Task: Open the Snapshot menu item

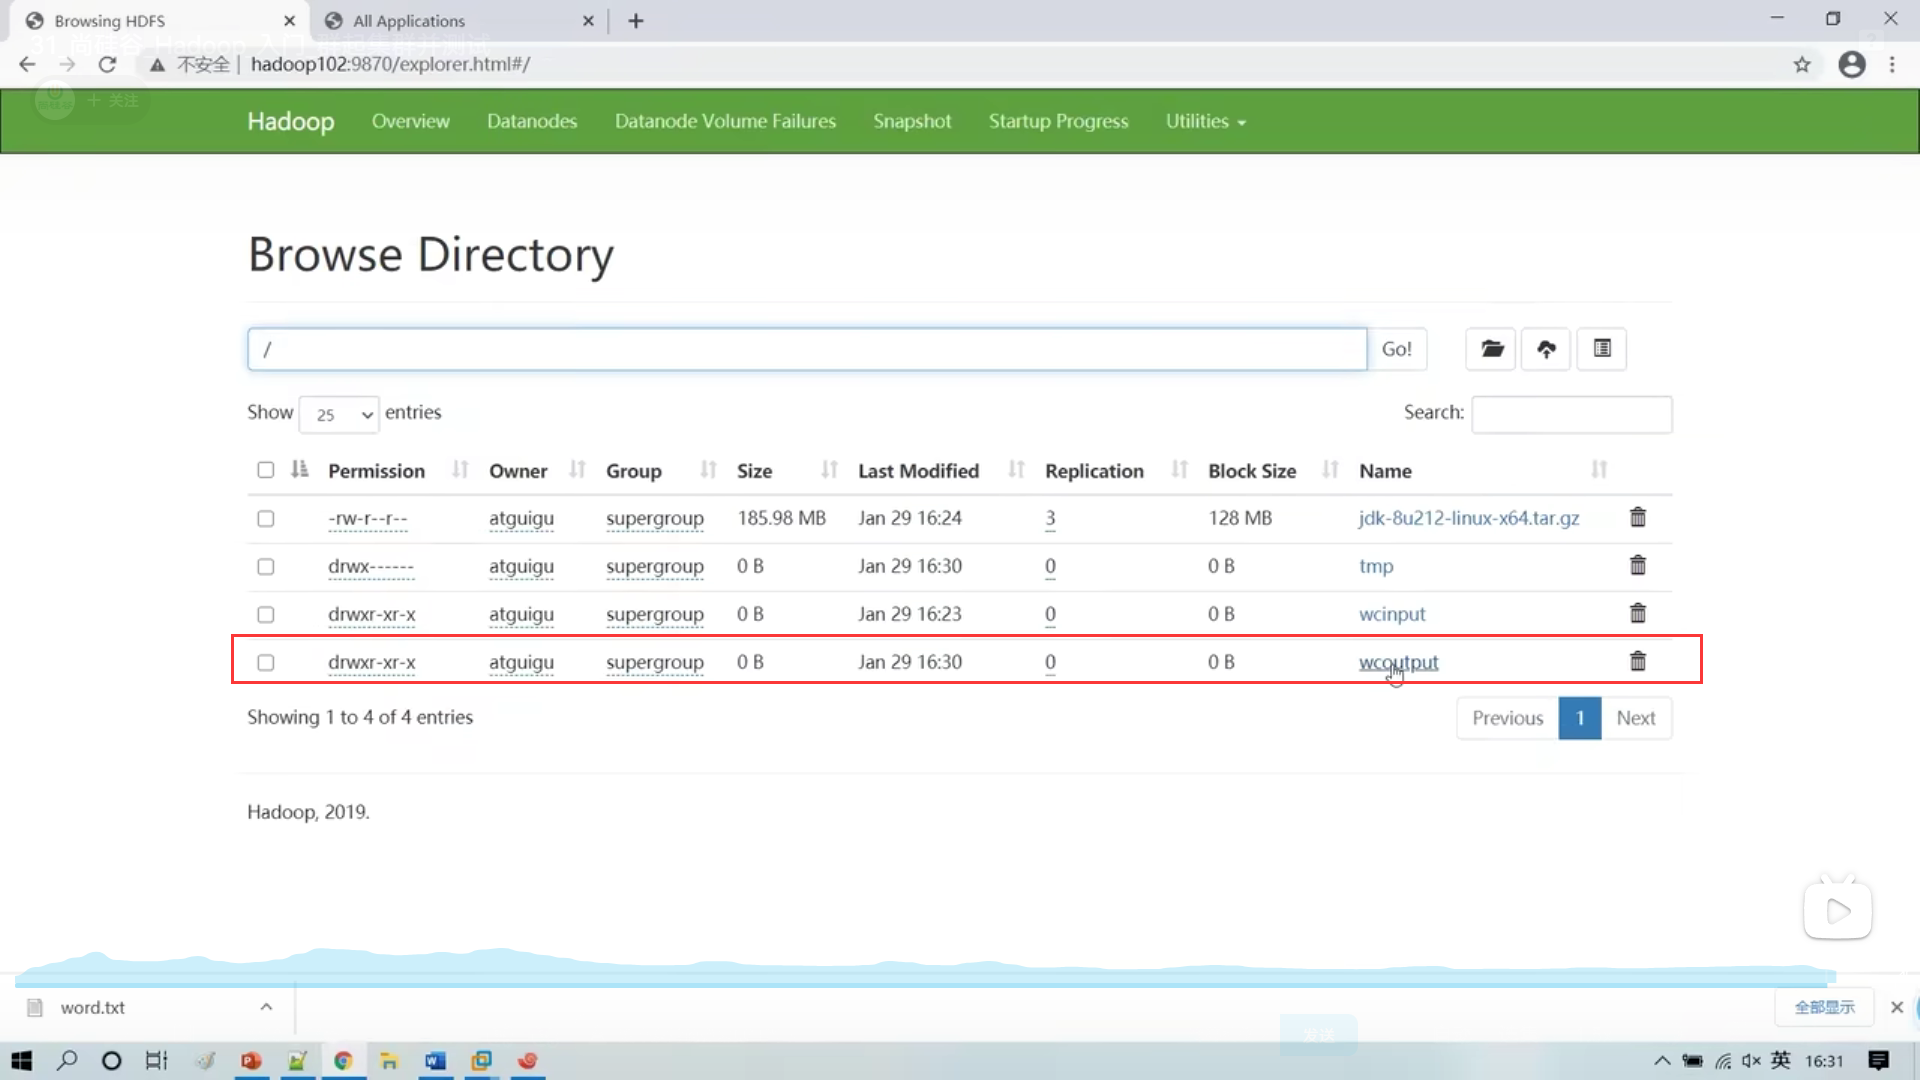Action: [912, 121]
